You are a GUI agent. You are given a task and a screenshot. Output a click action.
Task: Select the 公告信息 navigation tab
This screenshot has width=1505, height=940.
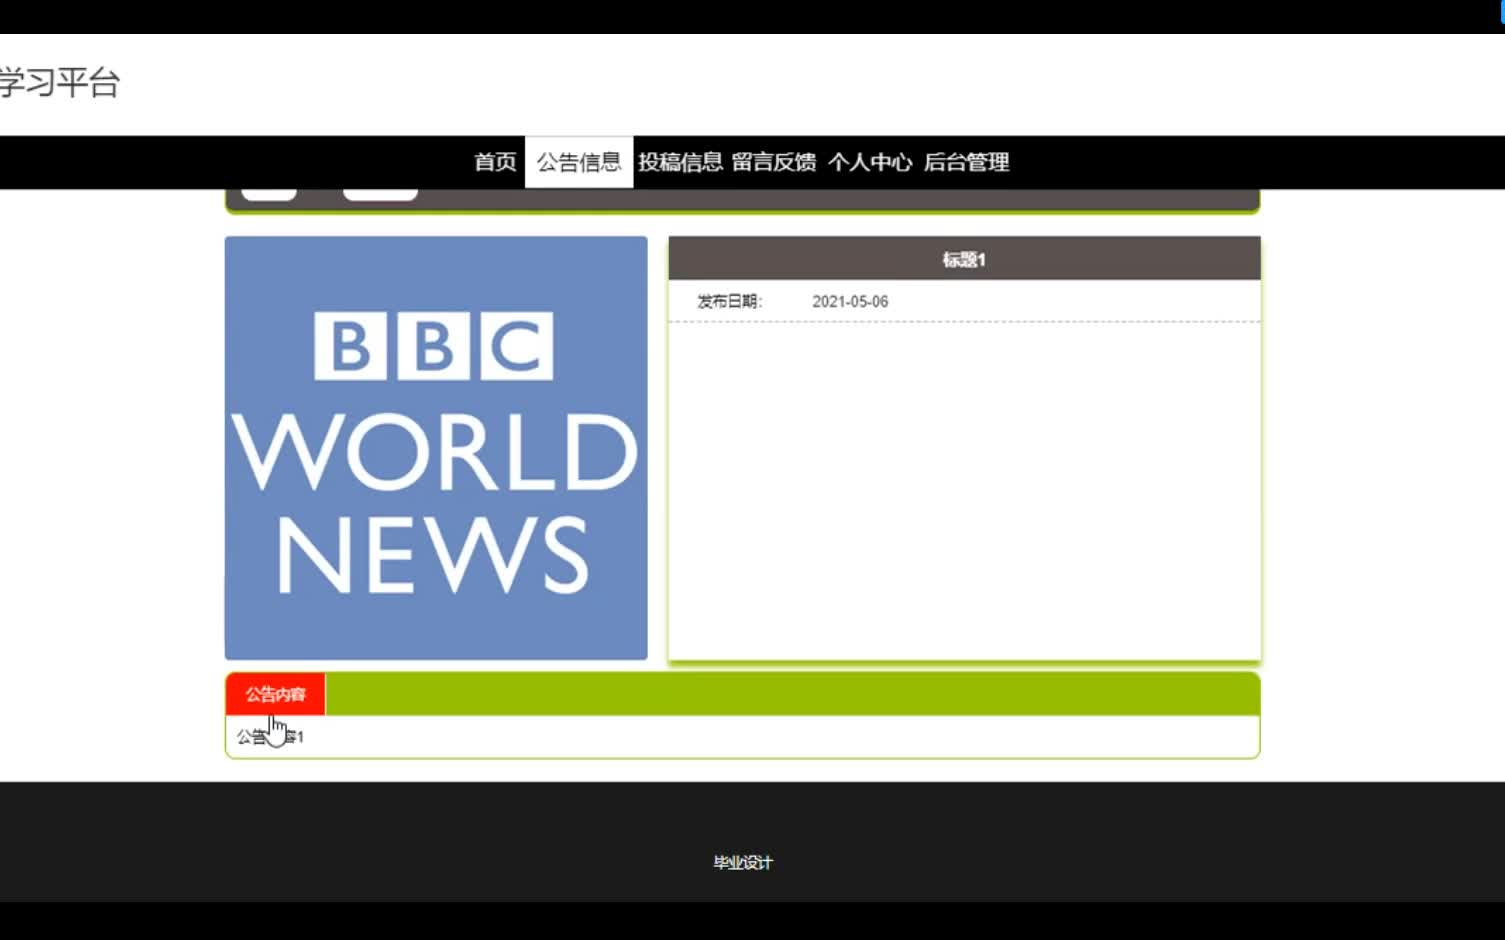pos(579,162)
